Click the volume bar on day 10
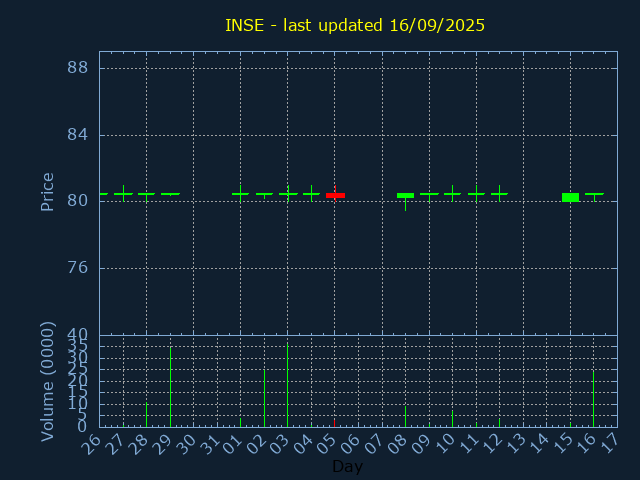The width and height of the screenshot is (640, 480). (452, 419)
